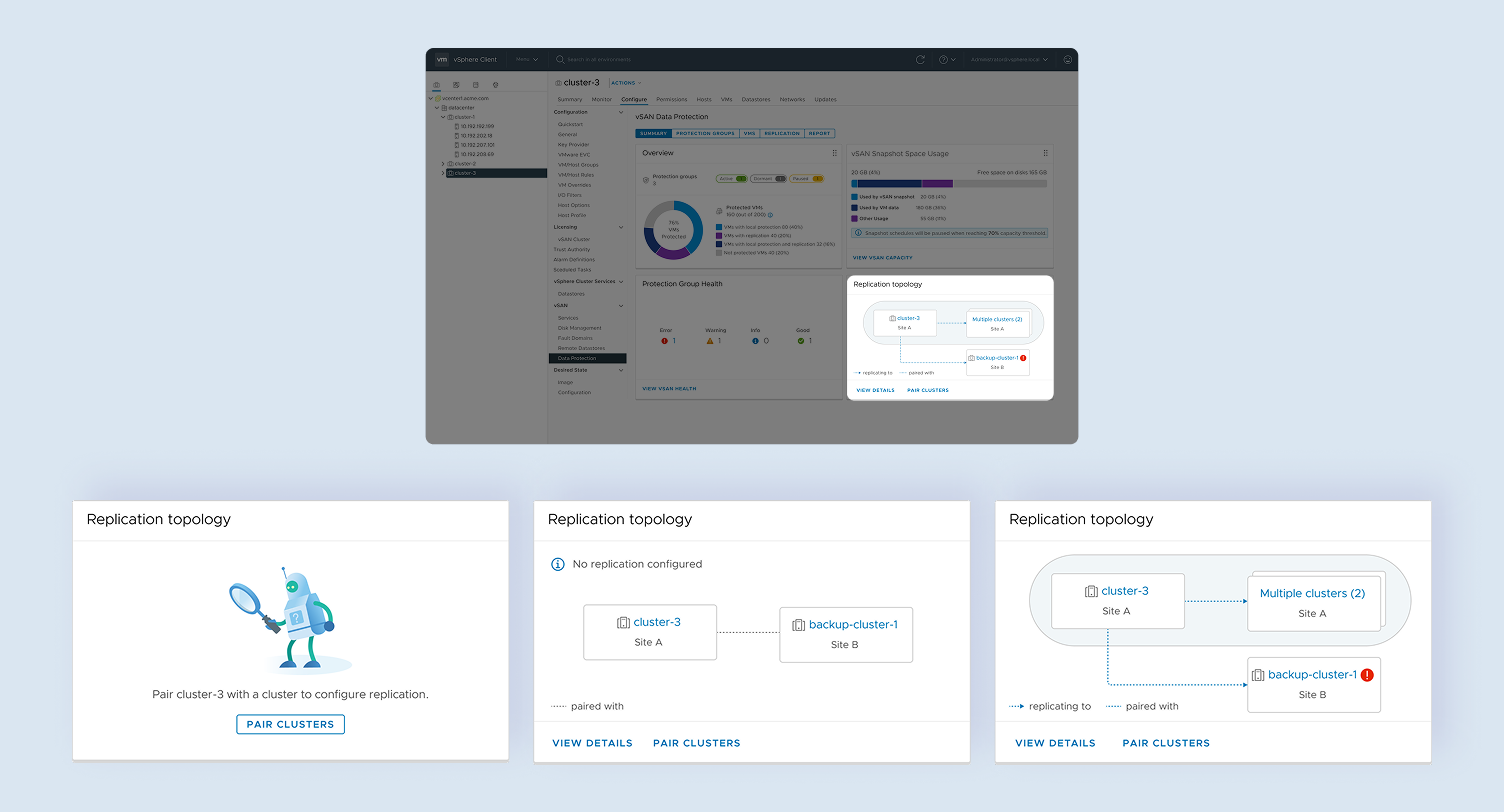This screenshot has width=1504, height=812.
Task: Open the Monitor tab for cluster-3
Action: click(x=601, y=100)
